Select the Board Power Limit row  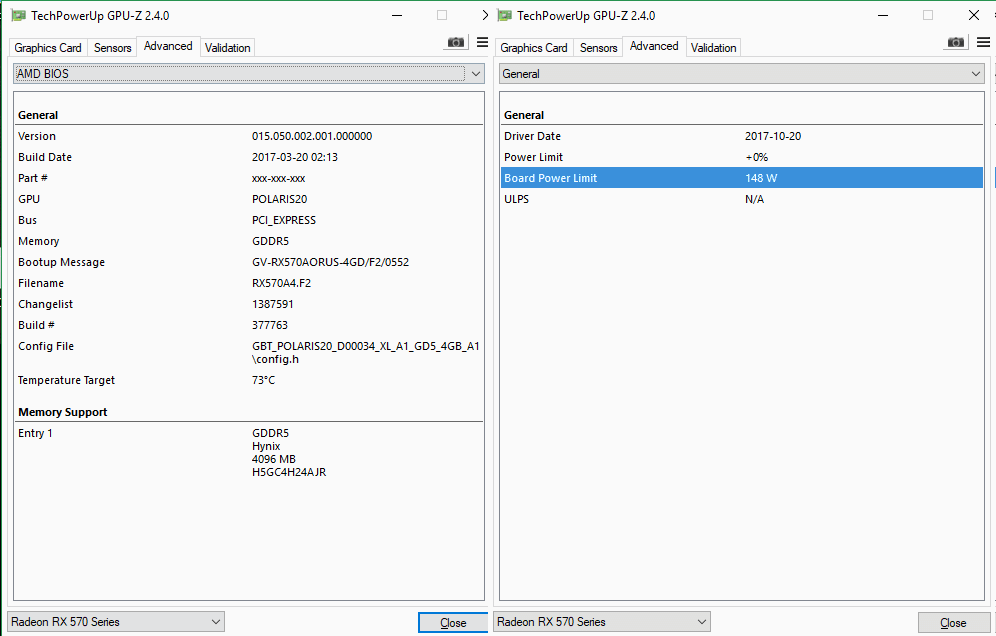(742, 178)
